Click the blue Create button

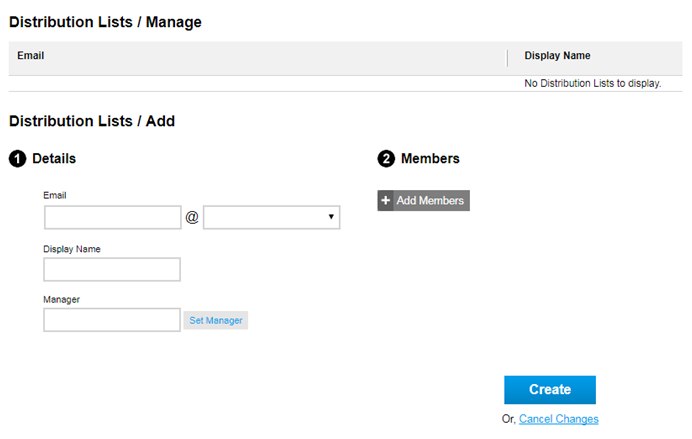coord(549,390)
